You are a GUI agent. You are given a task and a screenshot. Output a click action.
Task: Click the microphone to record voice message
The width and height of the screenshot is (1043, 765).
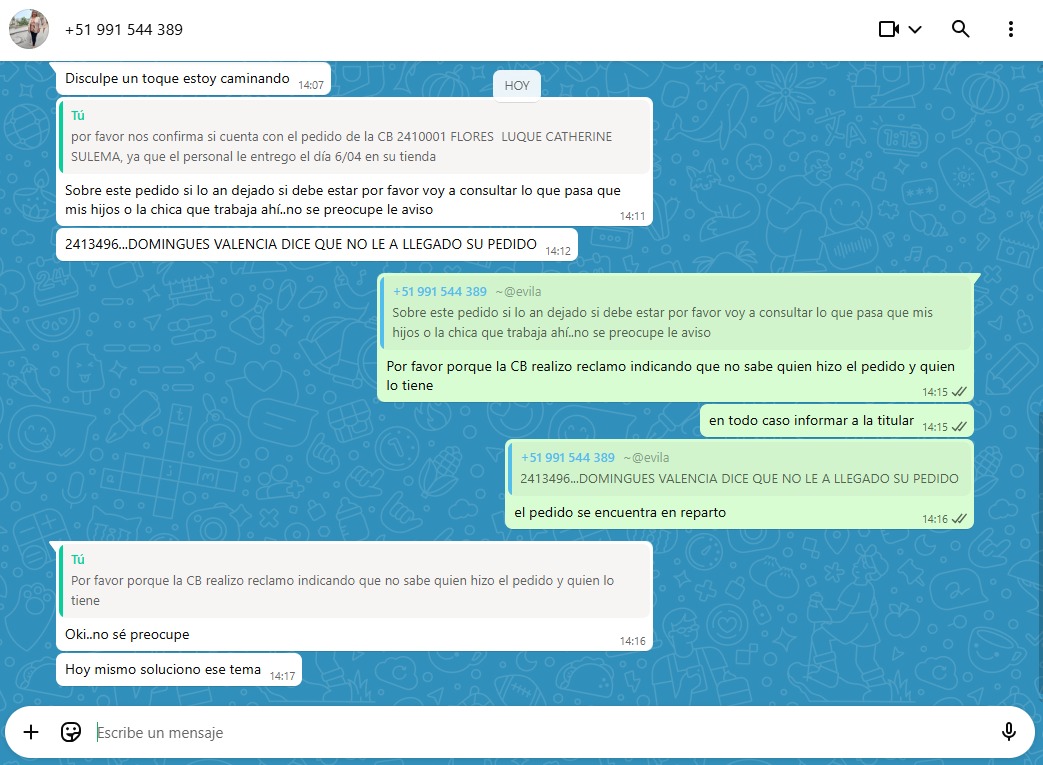(1009, 732)
